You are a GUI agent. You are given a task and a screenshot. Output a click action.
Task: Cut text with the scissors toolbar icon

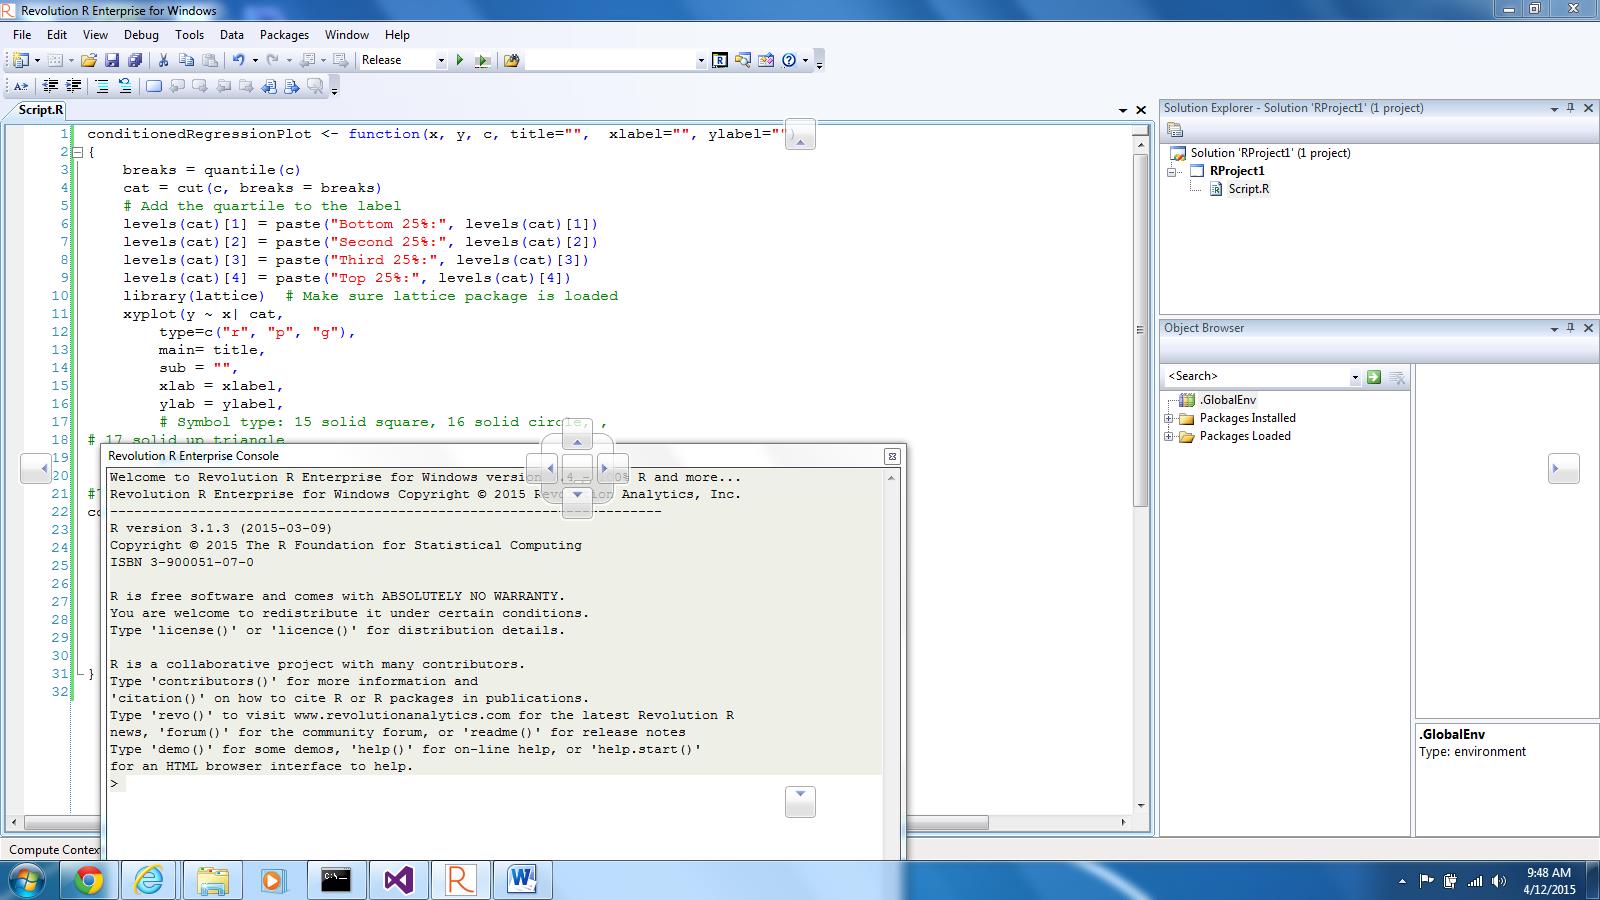161,60
